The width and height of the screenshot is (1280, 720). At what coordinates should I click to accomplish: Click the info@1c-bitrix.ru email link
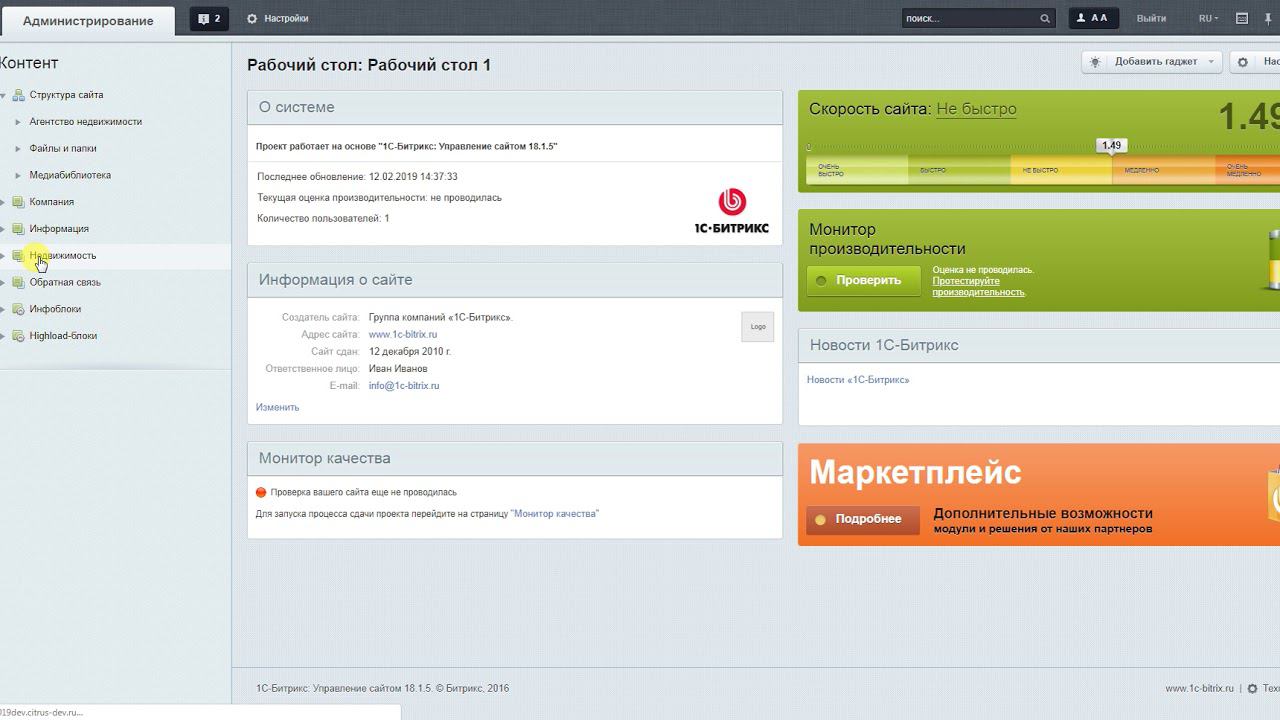tap(404, 386)
